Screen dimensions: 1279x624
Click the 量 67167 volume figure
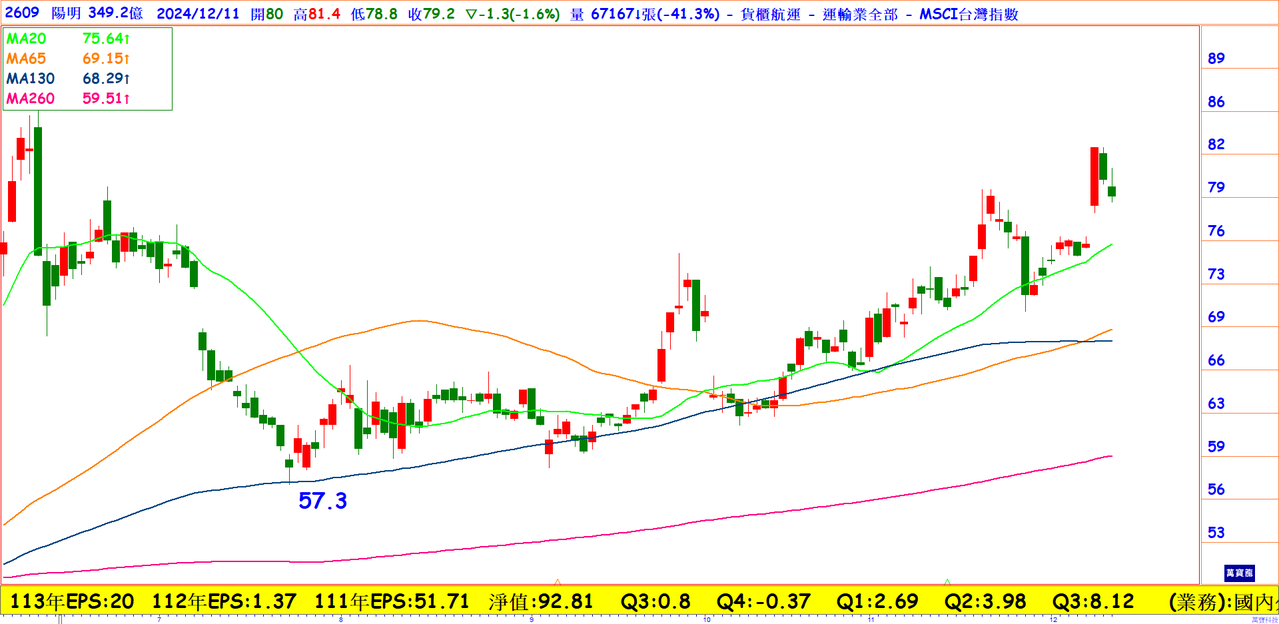coord(618,14)
